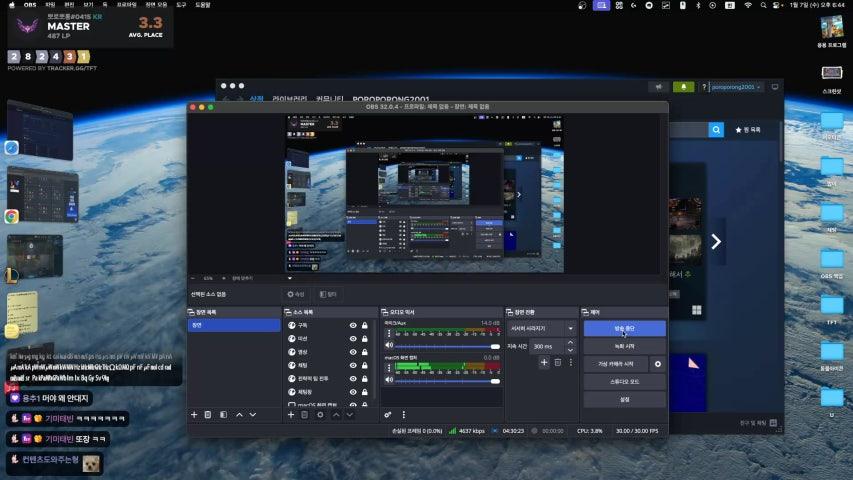Move selected source up with arrow icon
Viewport: 853px width, 480px height.
click(x=335, y=414)
